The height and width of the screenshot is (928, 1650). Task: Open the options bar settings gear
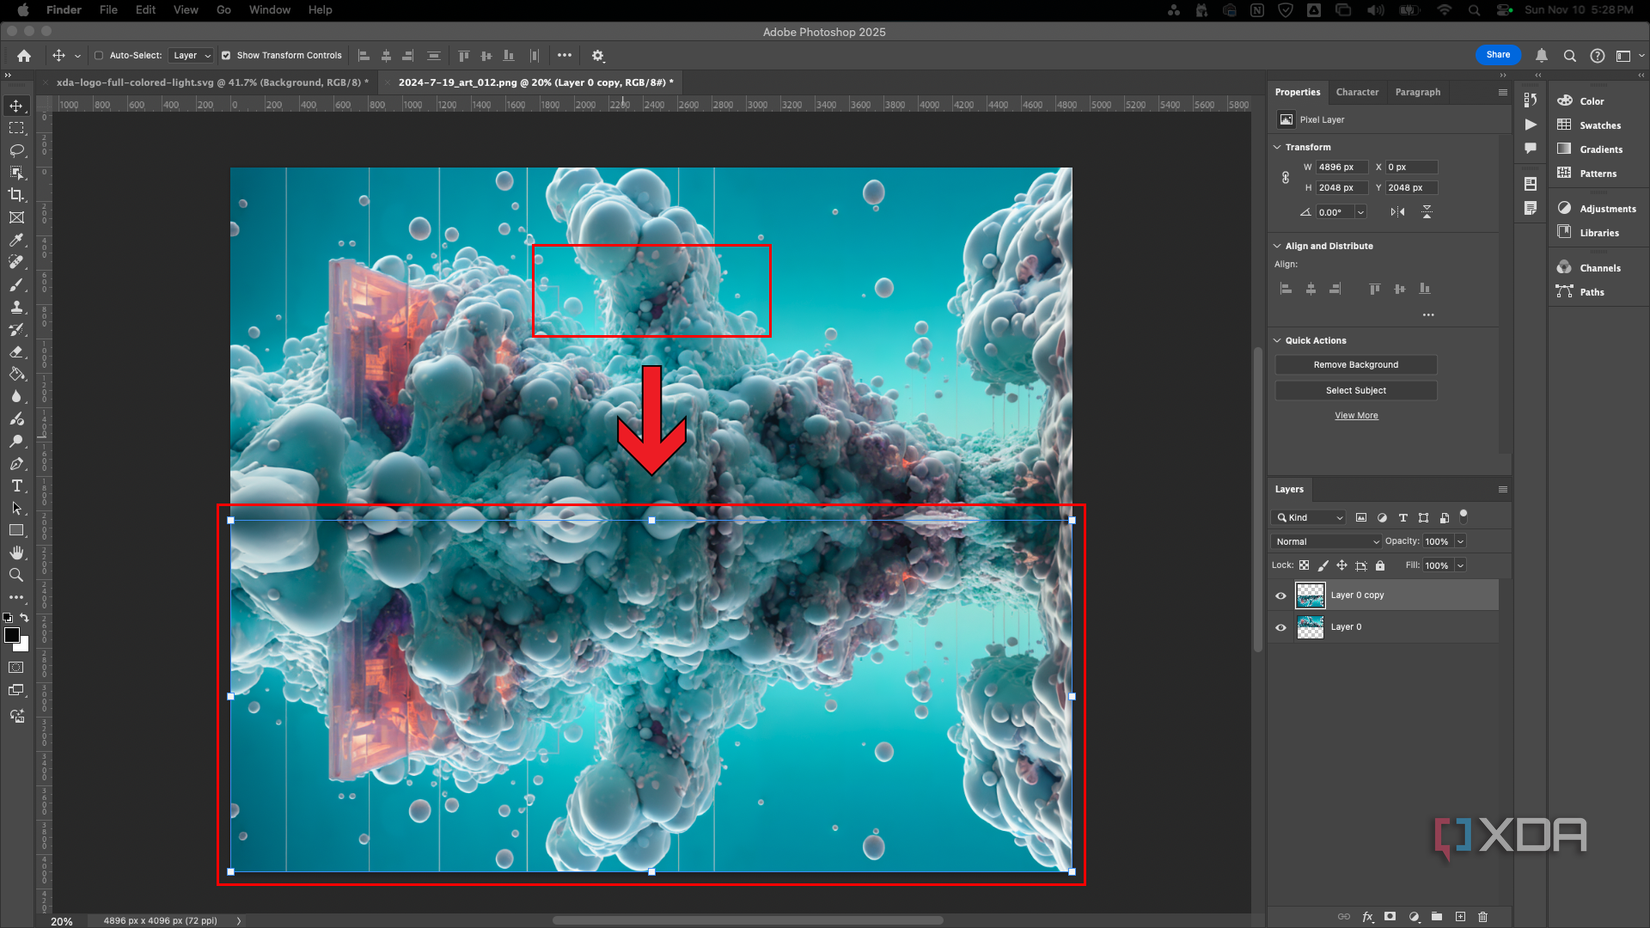(598, 56)
